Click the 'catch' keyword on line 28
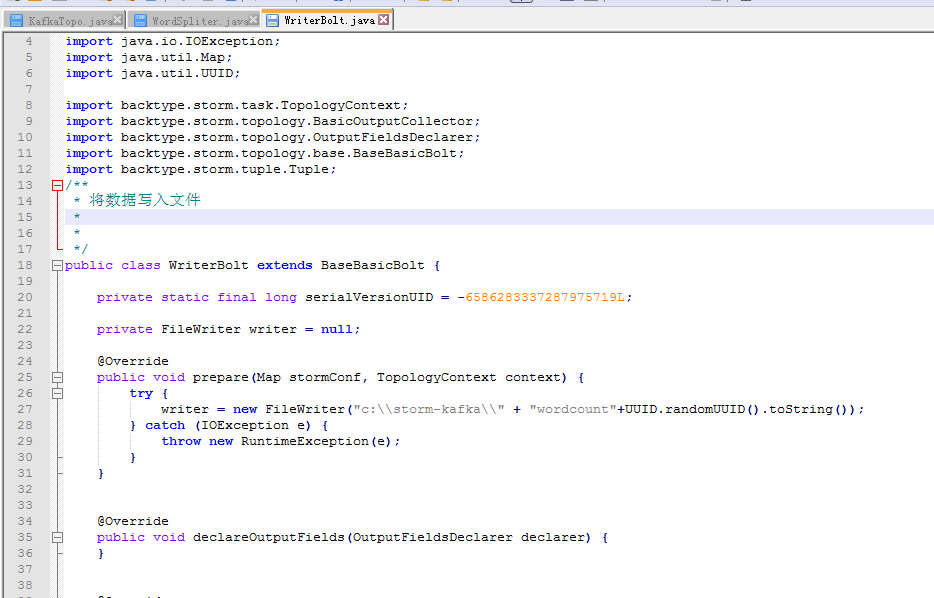Image resolution: width=934 pixels, height=598 pixels. tap(165, 425)
